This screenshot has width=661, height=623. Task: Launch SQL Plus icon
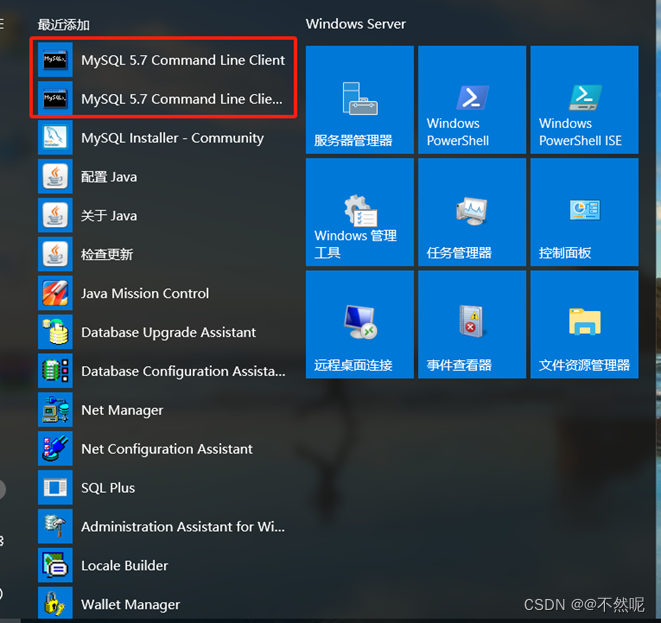point(55,488)
